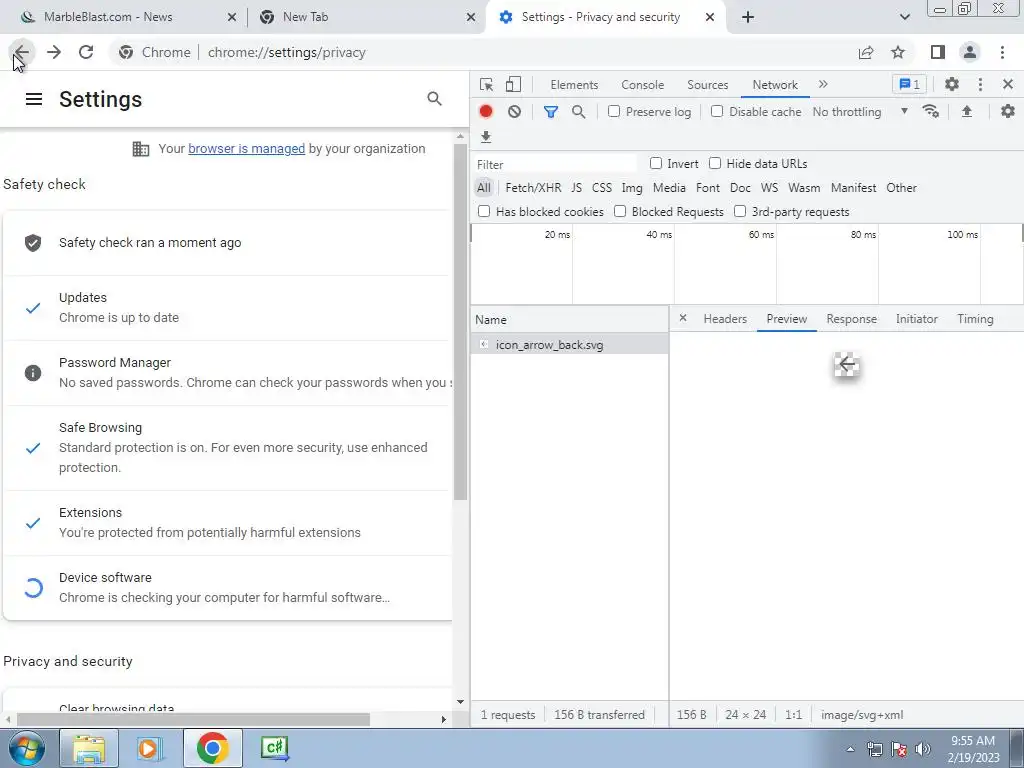Close the request details pane
The height and width of the screenshot is (768, 1024).
click(x=683, y=318)
